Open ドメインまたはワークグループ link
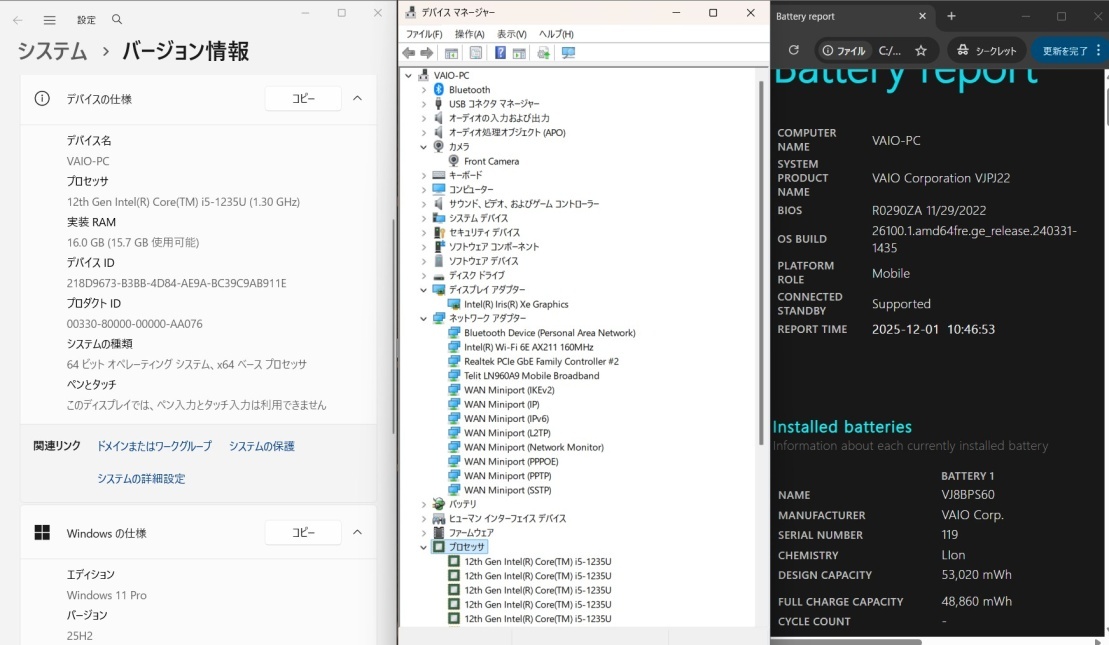 (x=154, y=446)
